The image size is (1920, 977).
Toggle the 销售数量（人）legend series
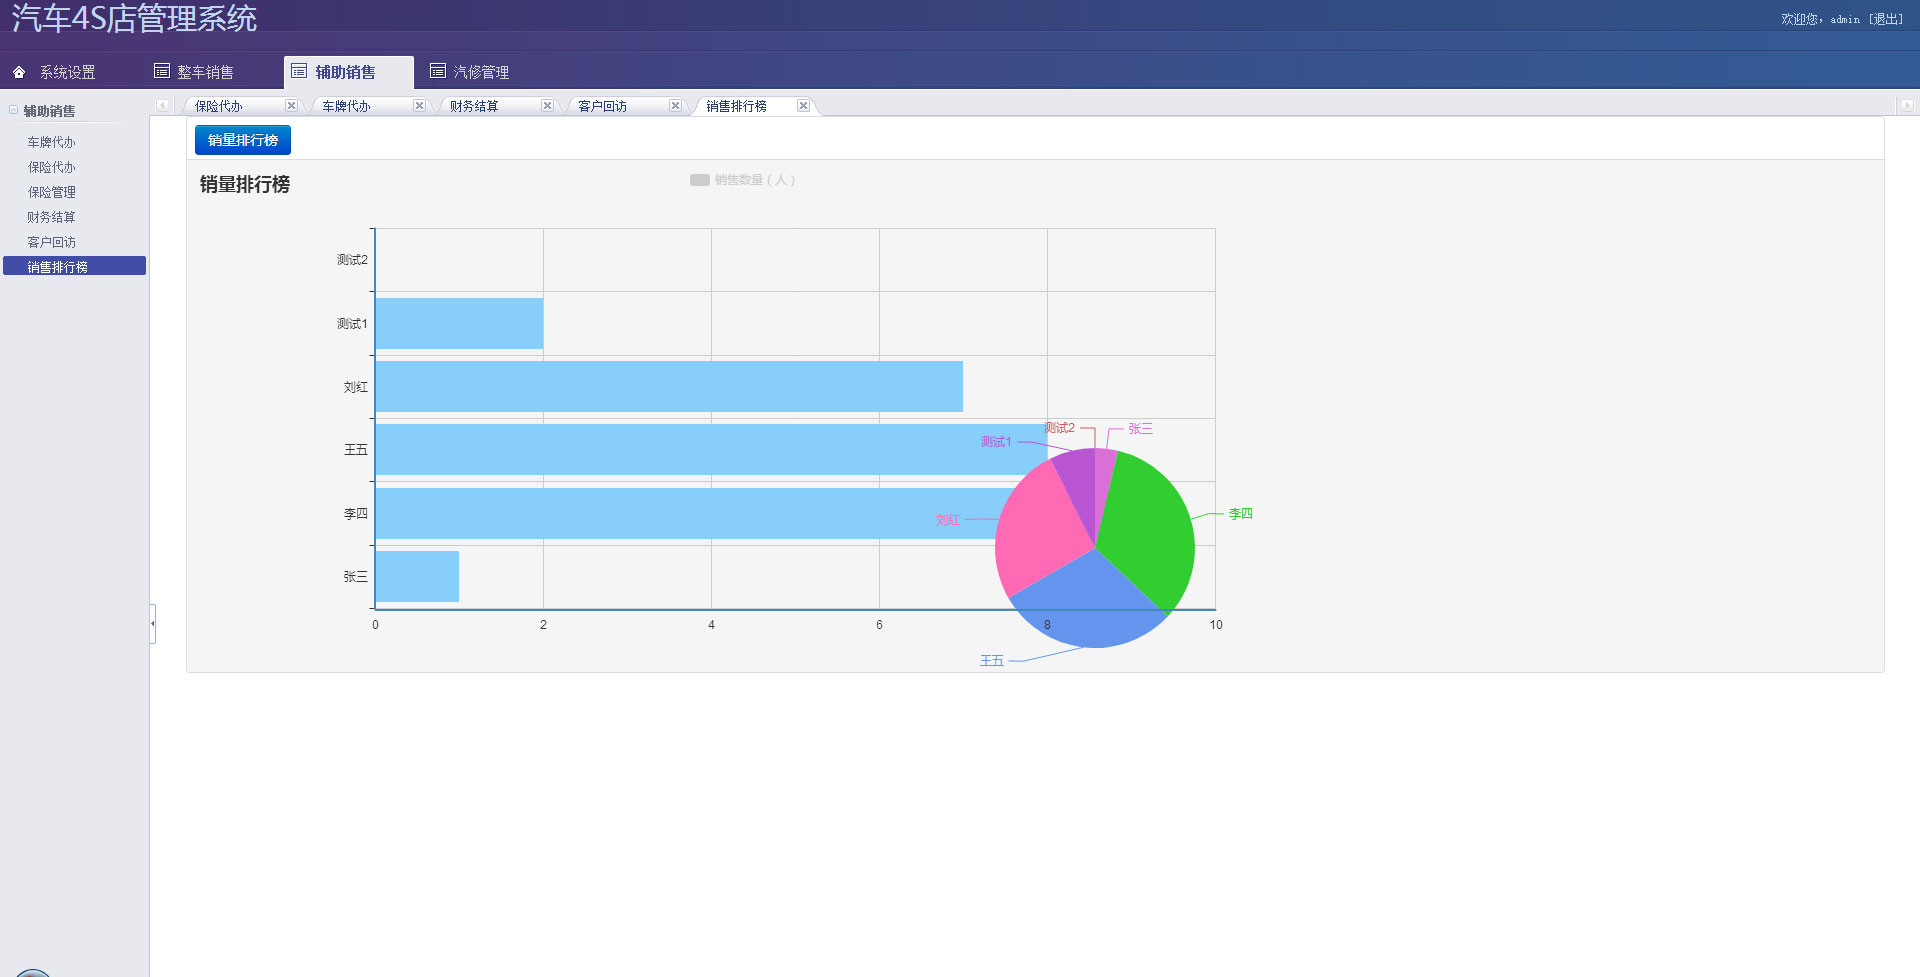click(742, 180)
